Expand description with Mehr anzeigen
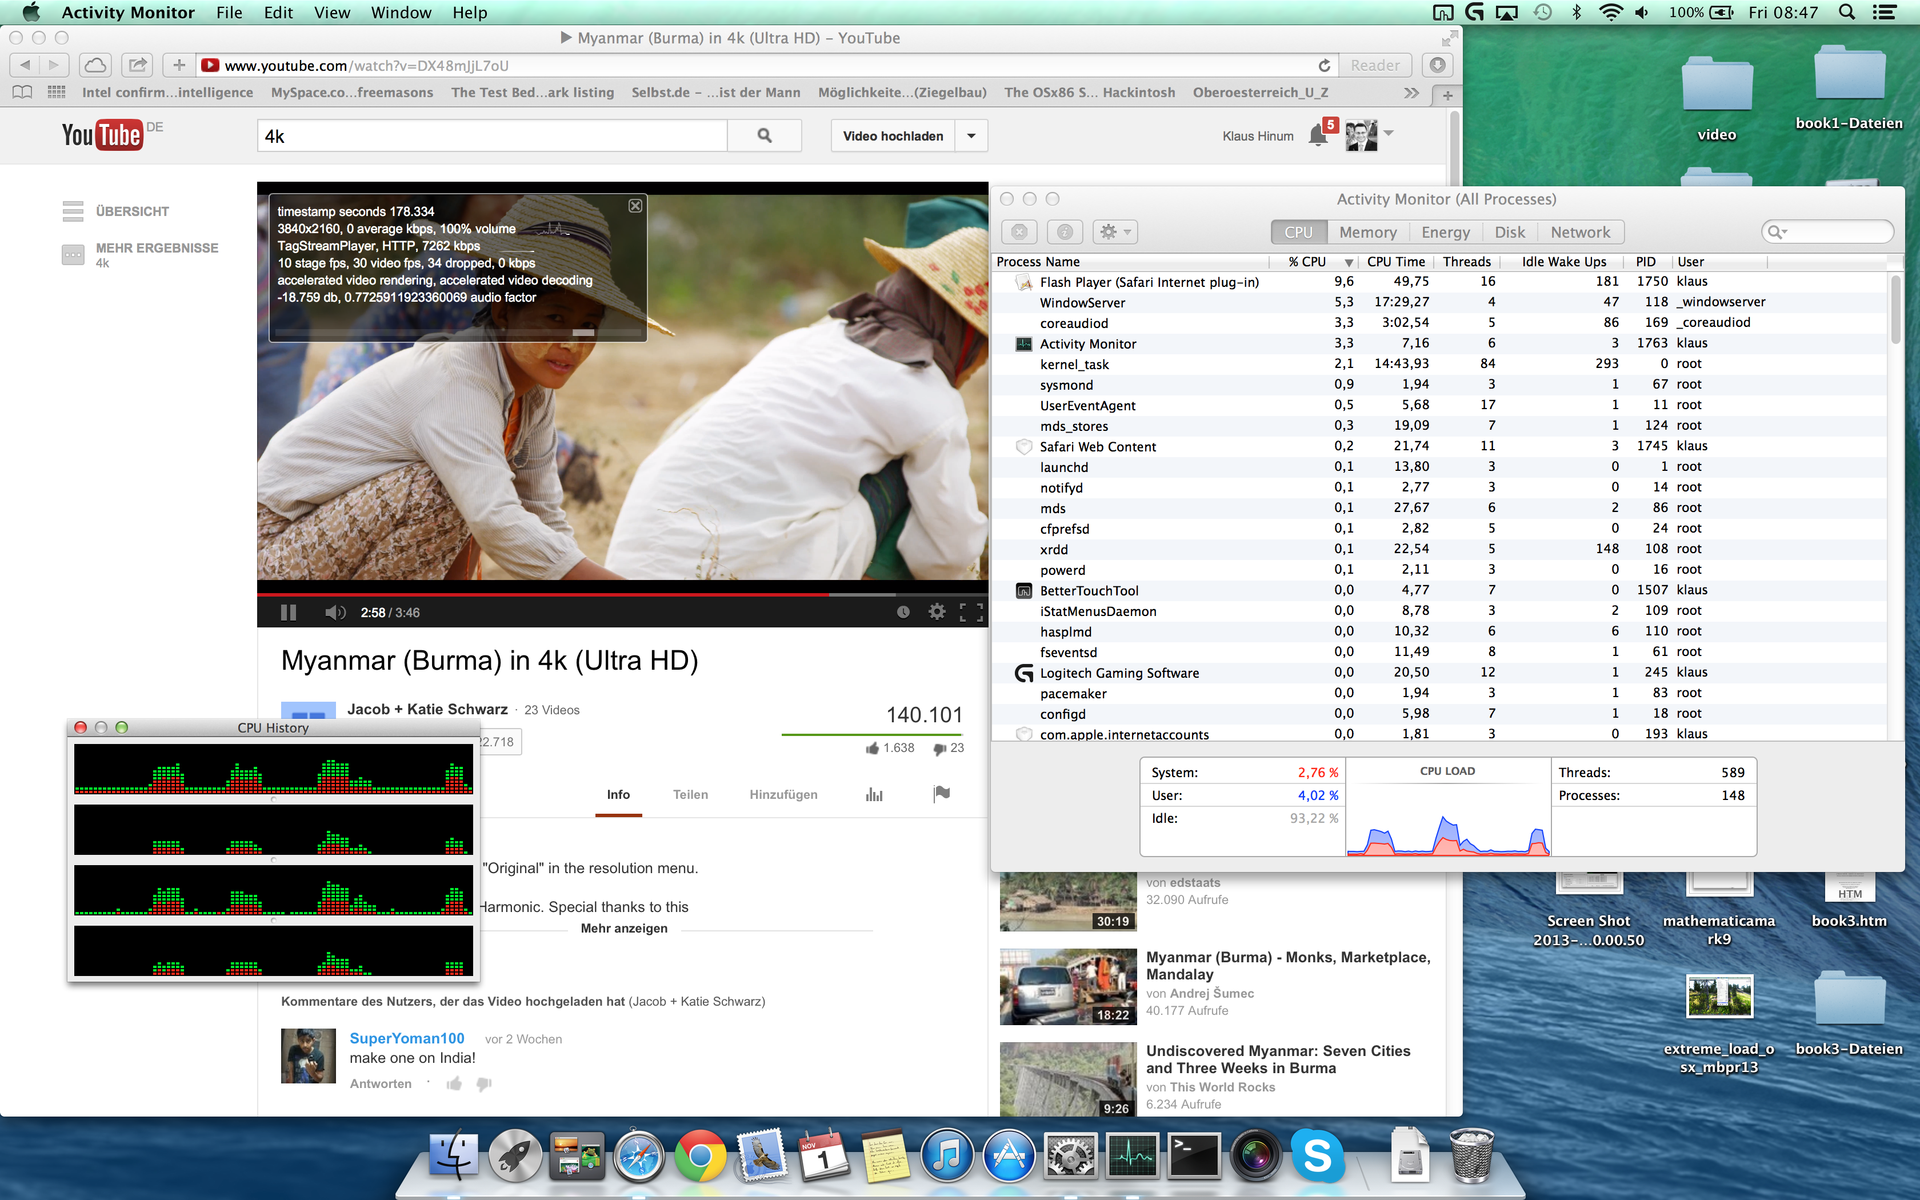1920x1200 pixels. pos(624,929)
